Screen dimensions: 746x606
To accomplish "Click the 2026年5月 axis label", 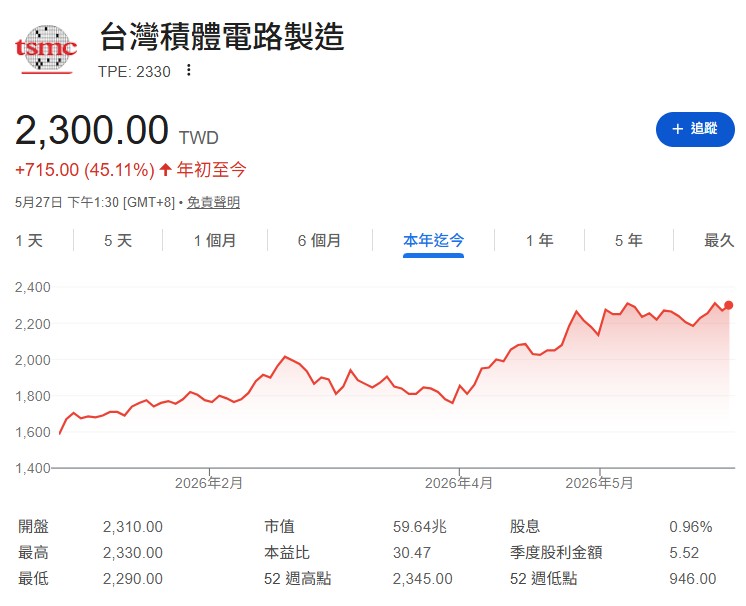I will [x=599, y=483].
